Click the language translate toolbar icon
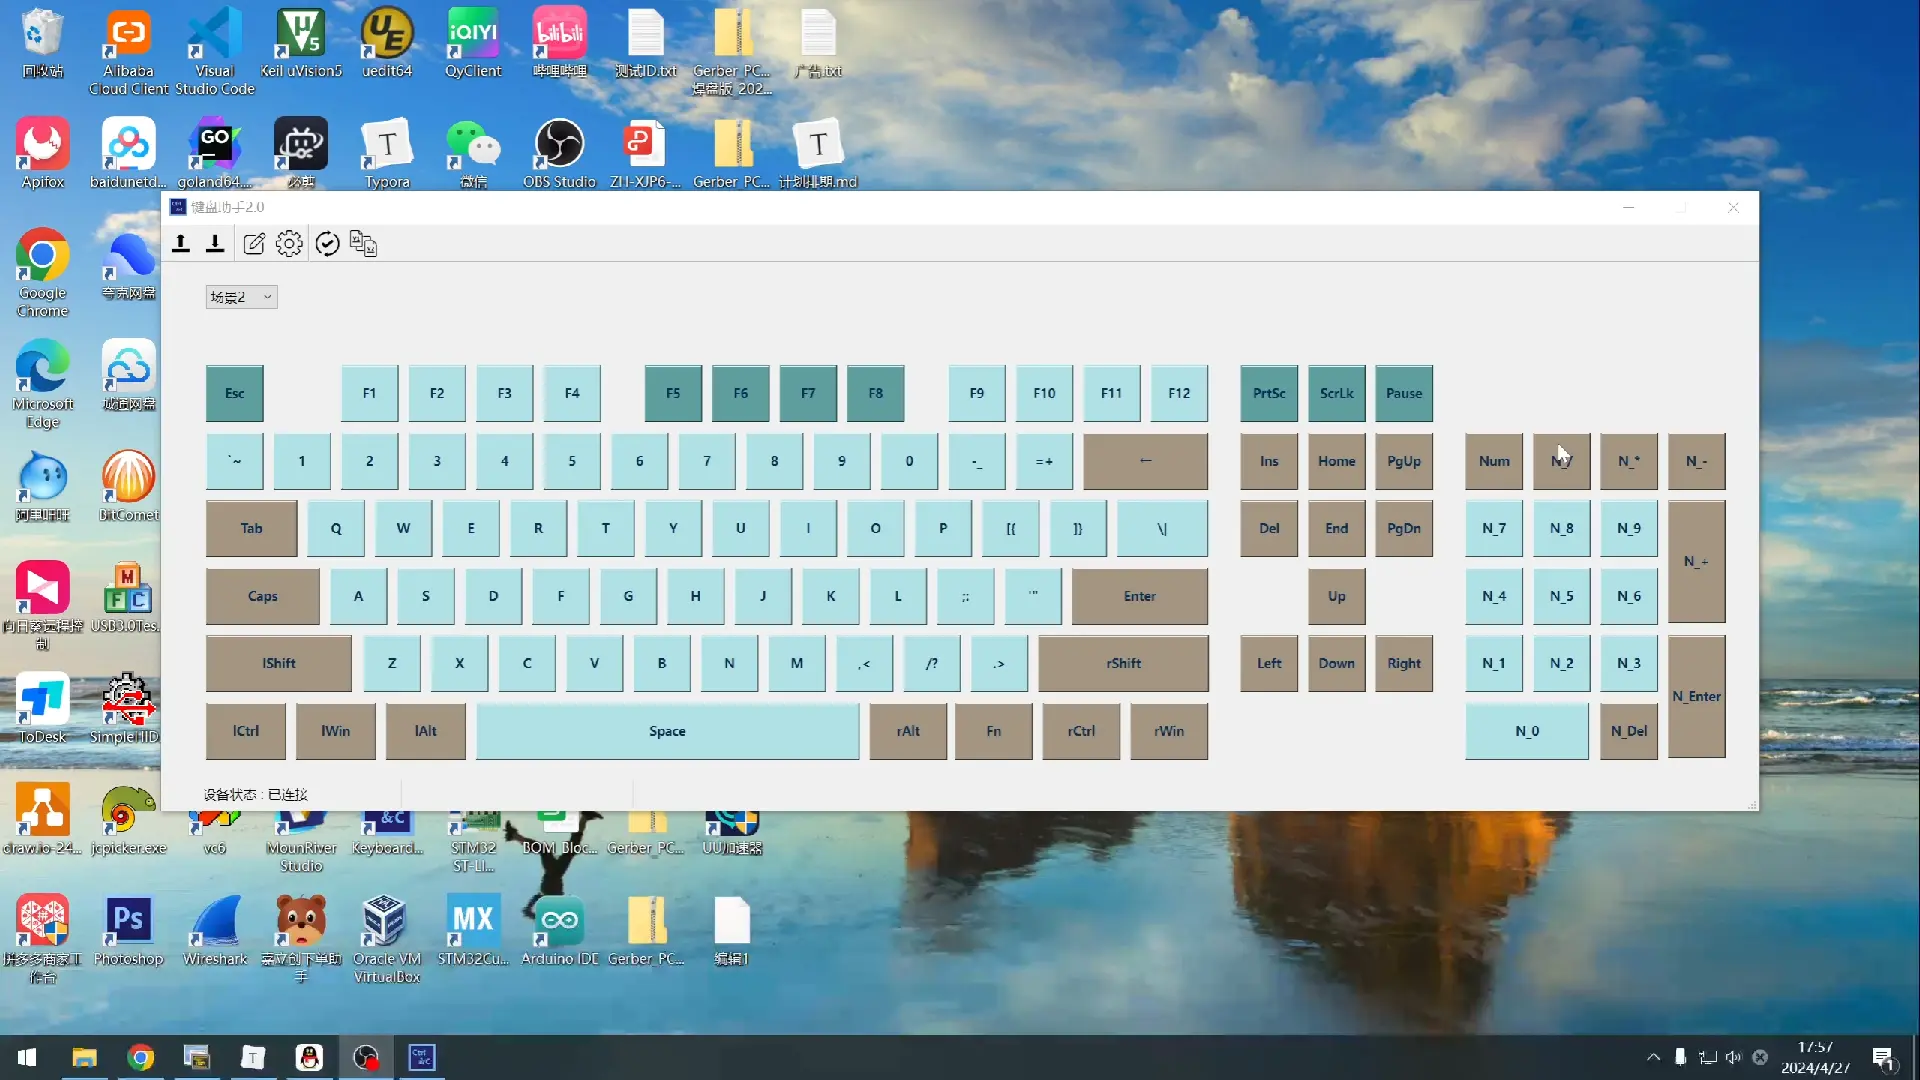 pos(363,243)
